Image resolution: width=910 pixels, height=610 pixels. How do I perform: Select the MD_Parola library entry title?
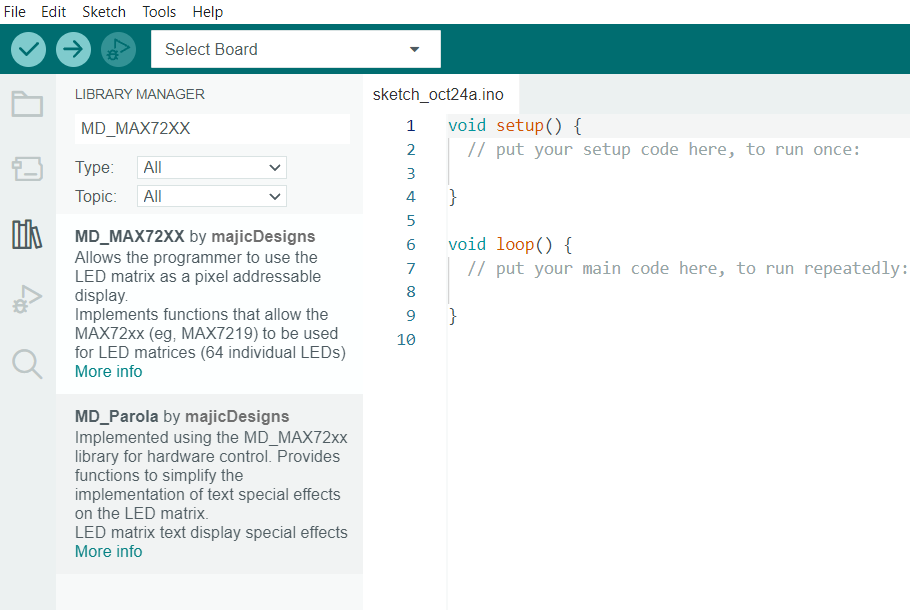click(117, 417)
